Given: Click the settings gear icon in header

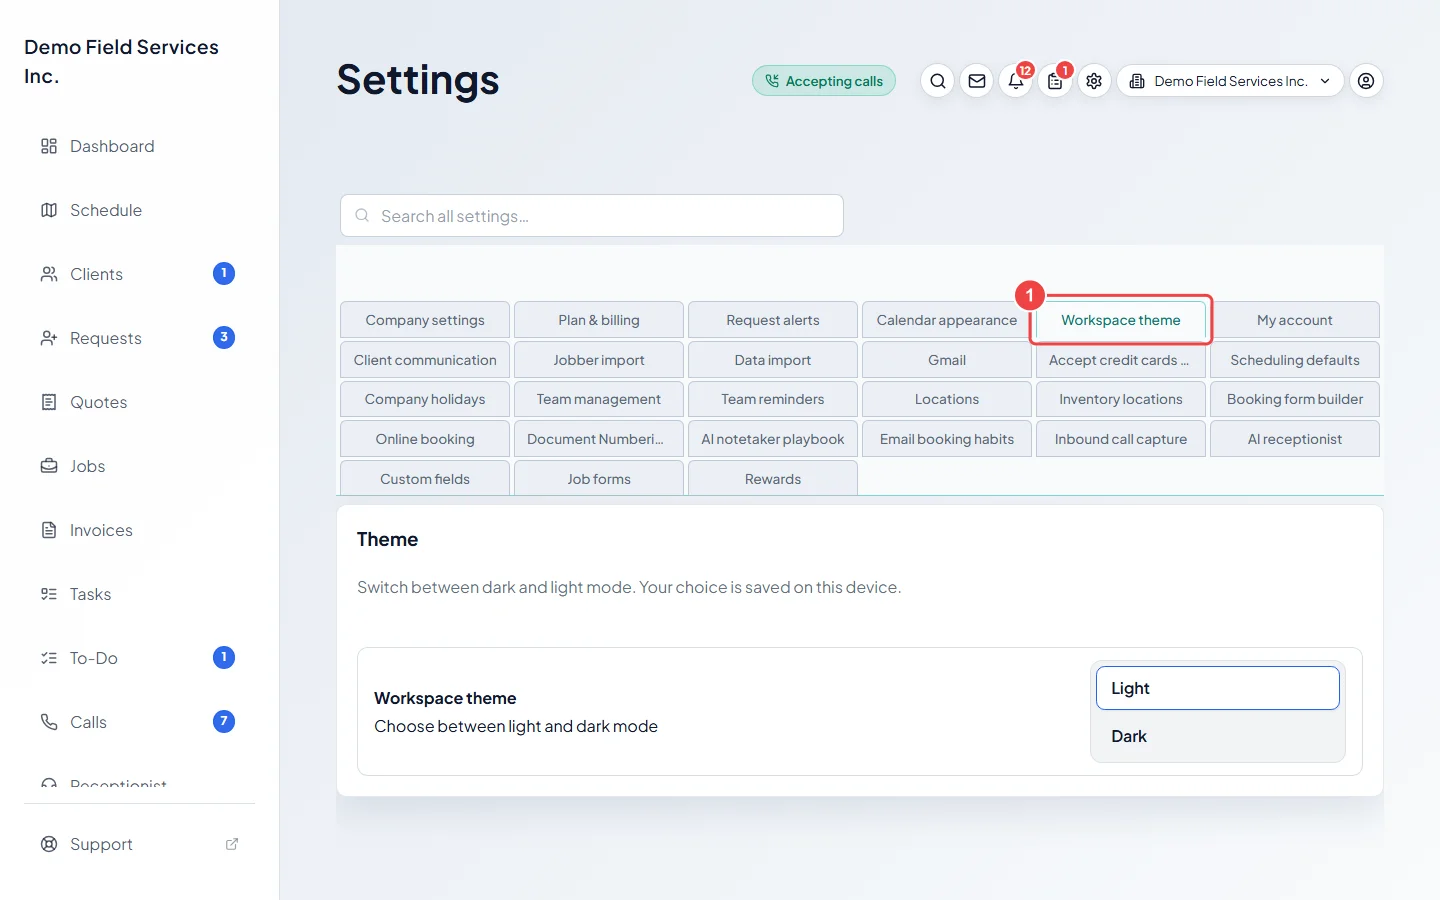Looking at the screenshot, I should (x=1094, y=81).
